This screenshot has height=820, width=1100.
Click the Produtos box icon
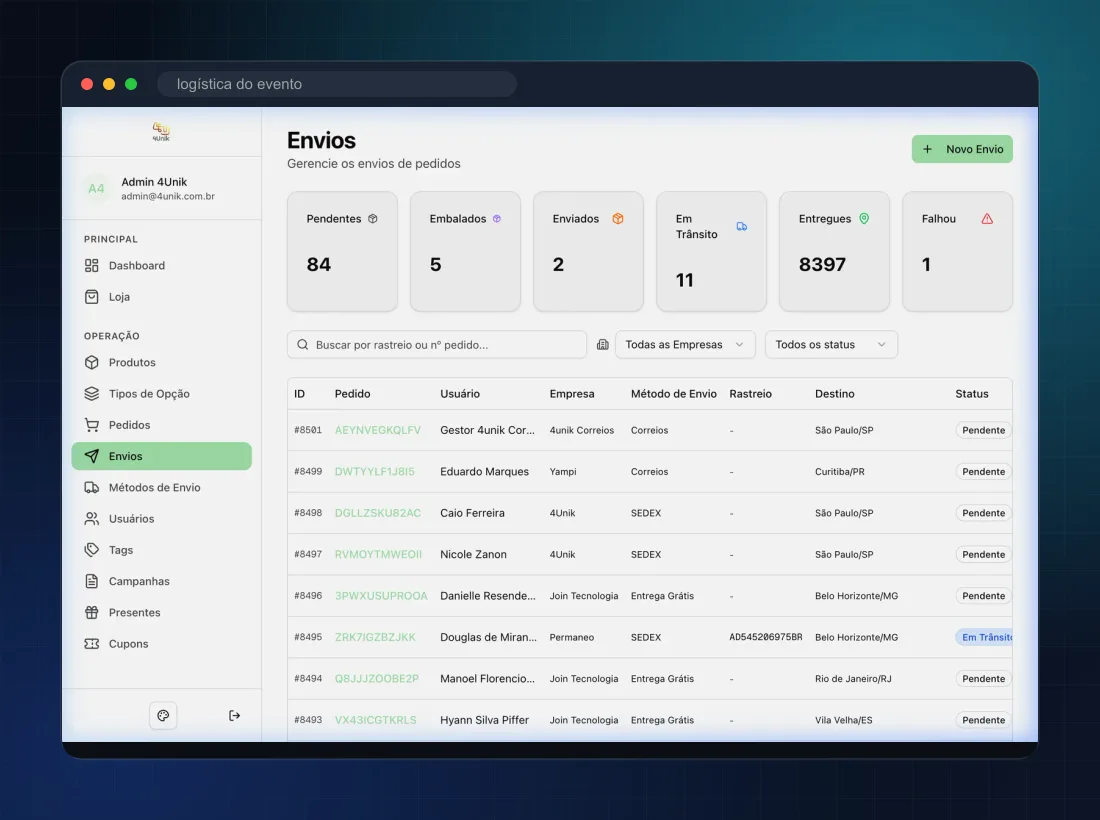pyautogui.click(x=92, y=363)
